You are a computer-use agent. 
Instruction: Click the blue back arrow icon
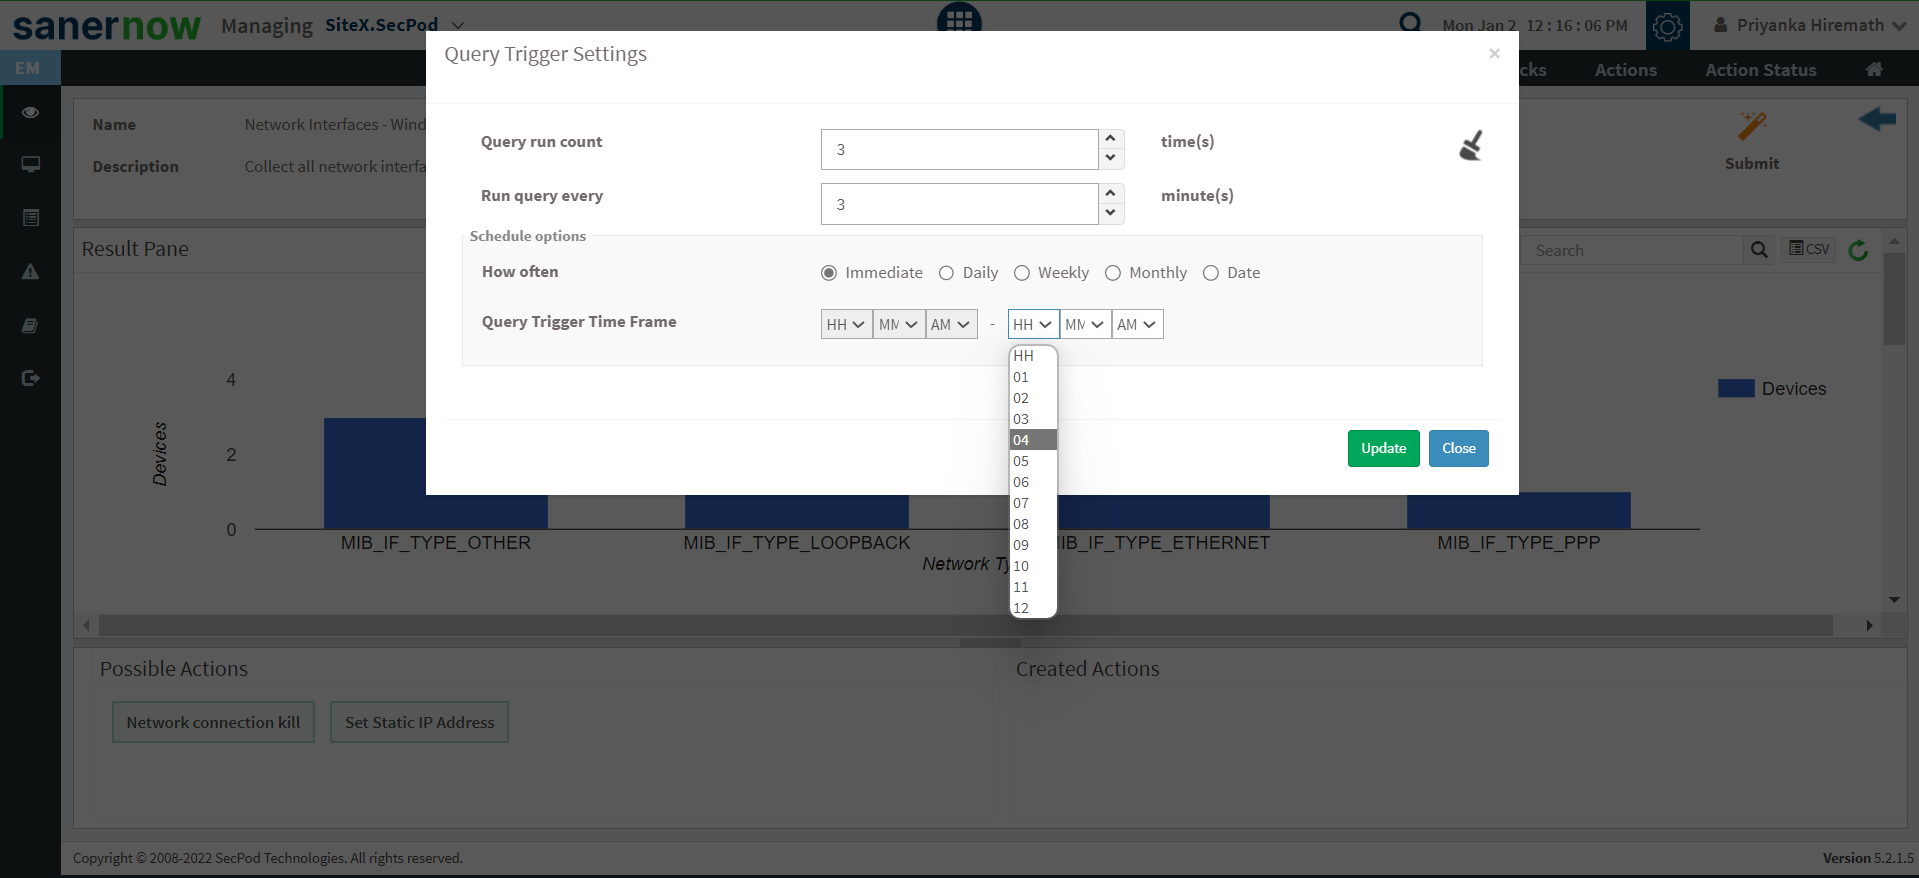[x=1877, y=119]
